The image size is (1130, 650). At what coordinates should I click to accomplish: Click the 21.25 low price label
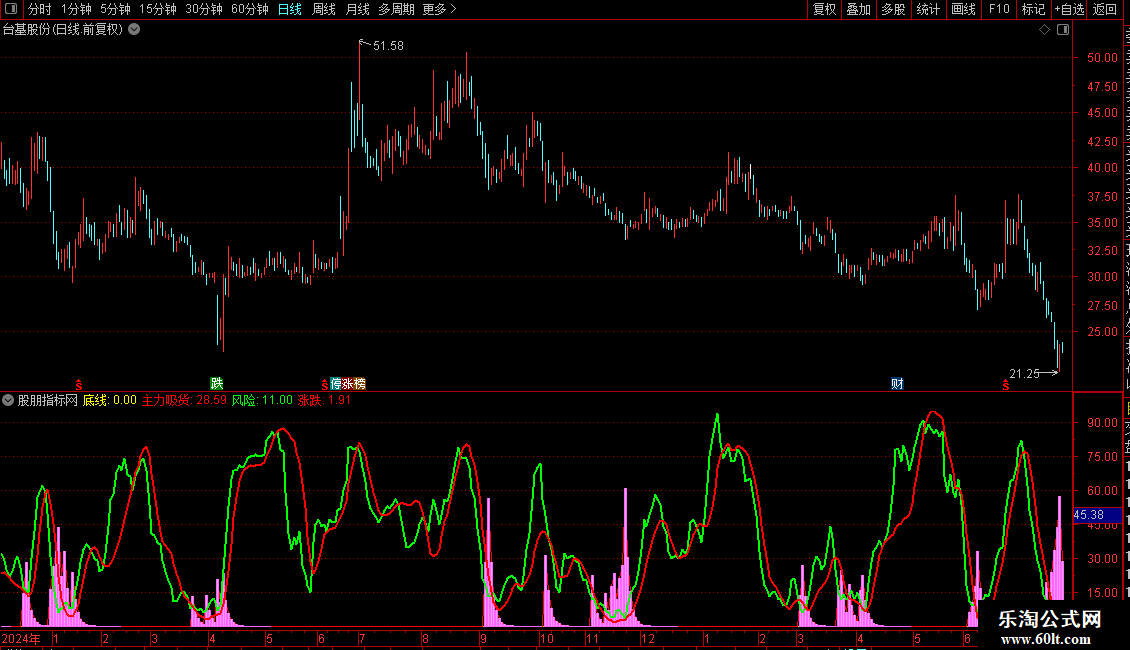tap(1024, 373)
